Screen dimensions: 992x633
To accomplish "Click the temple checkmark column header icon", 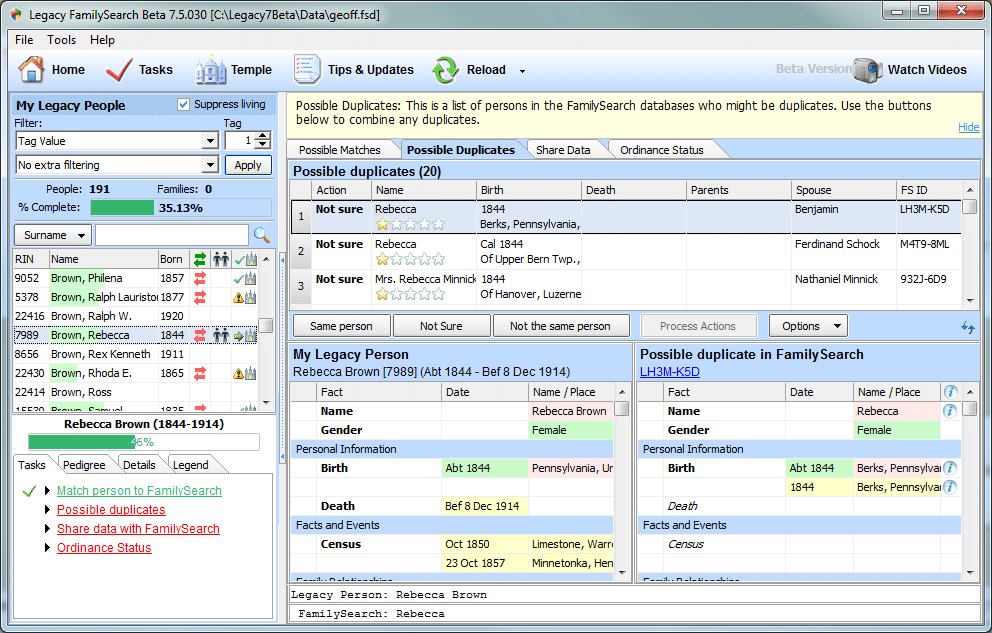I will click(x=245, y=259).
